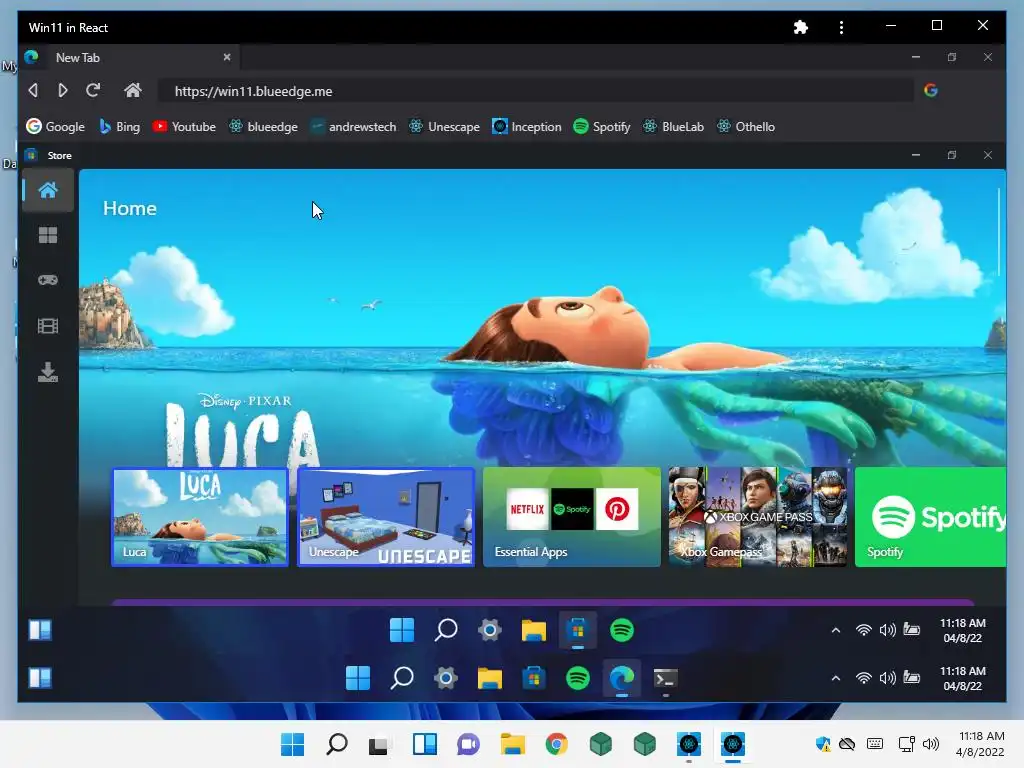This screenshot has height=768, width=1024.
Task: Click Search in the taskbar containing Terminal
Action: 402,679
